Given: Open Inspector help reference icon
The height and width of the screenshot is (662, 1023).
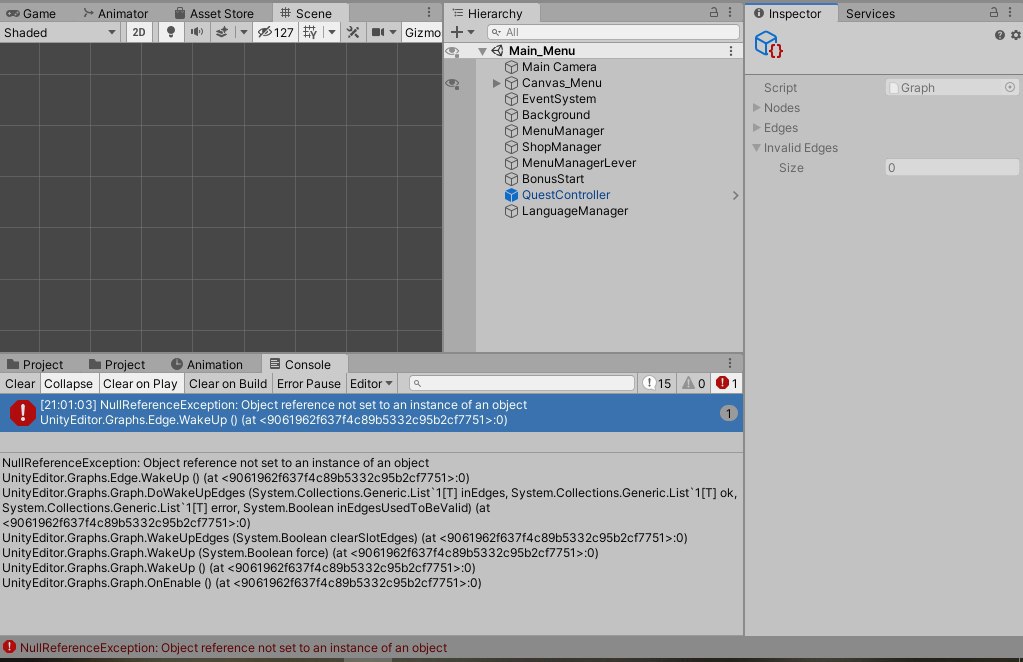Looking at the screenshot, I should 1000,35.
